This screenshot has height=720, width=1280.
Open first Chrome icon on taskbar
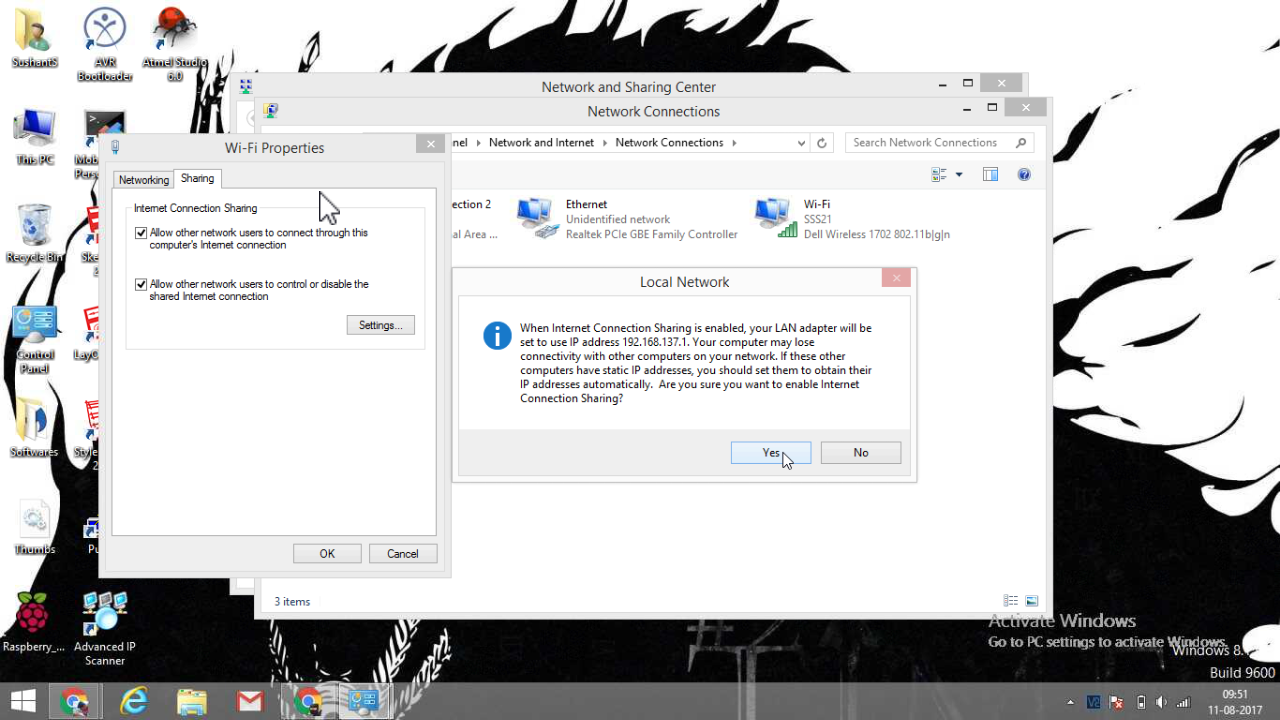(75, 701)
